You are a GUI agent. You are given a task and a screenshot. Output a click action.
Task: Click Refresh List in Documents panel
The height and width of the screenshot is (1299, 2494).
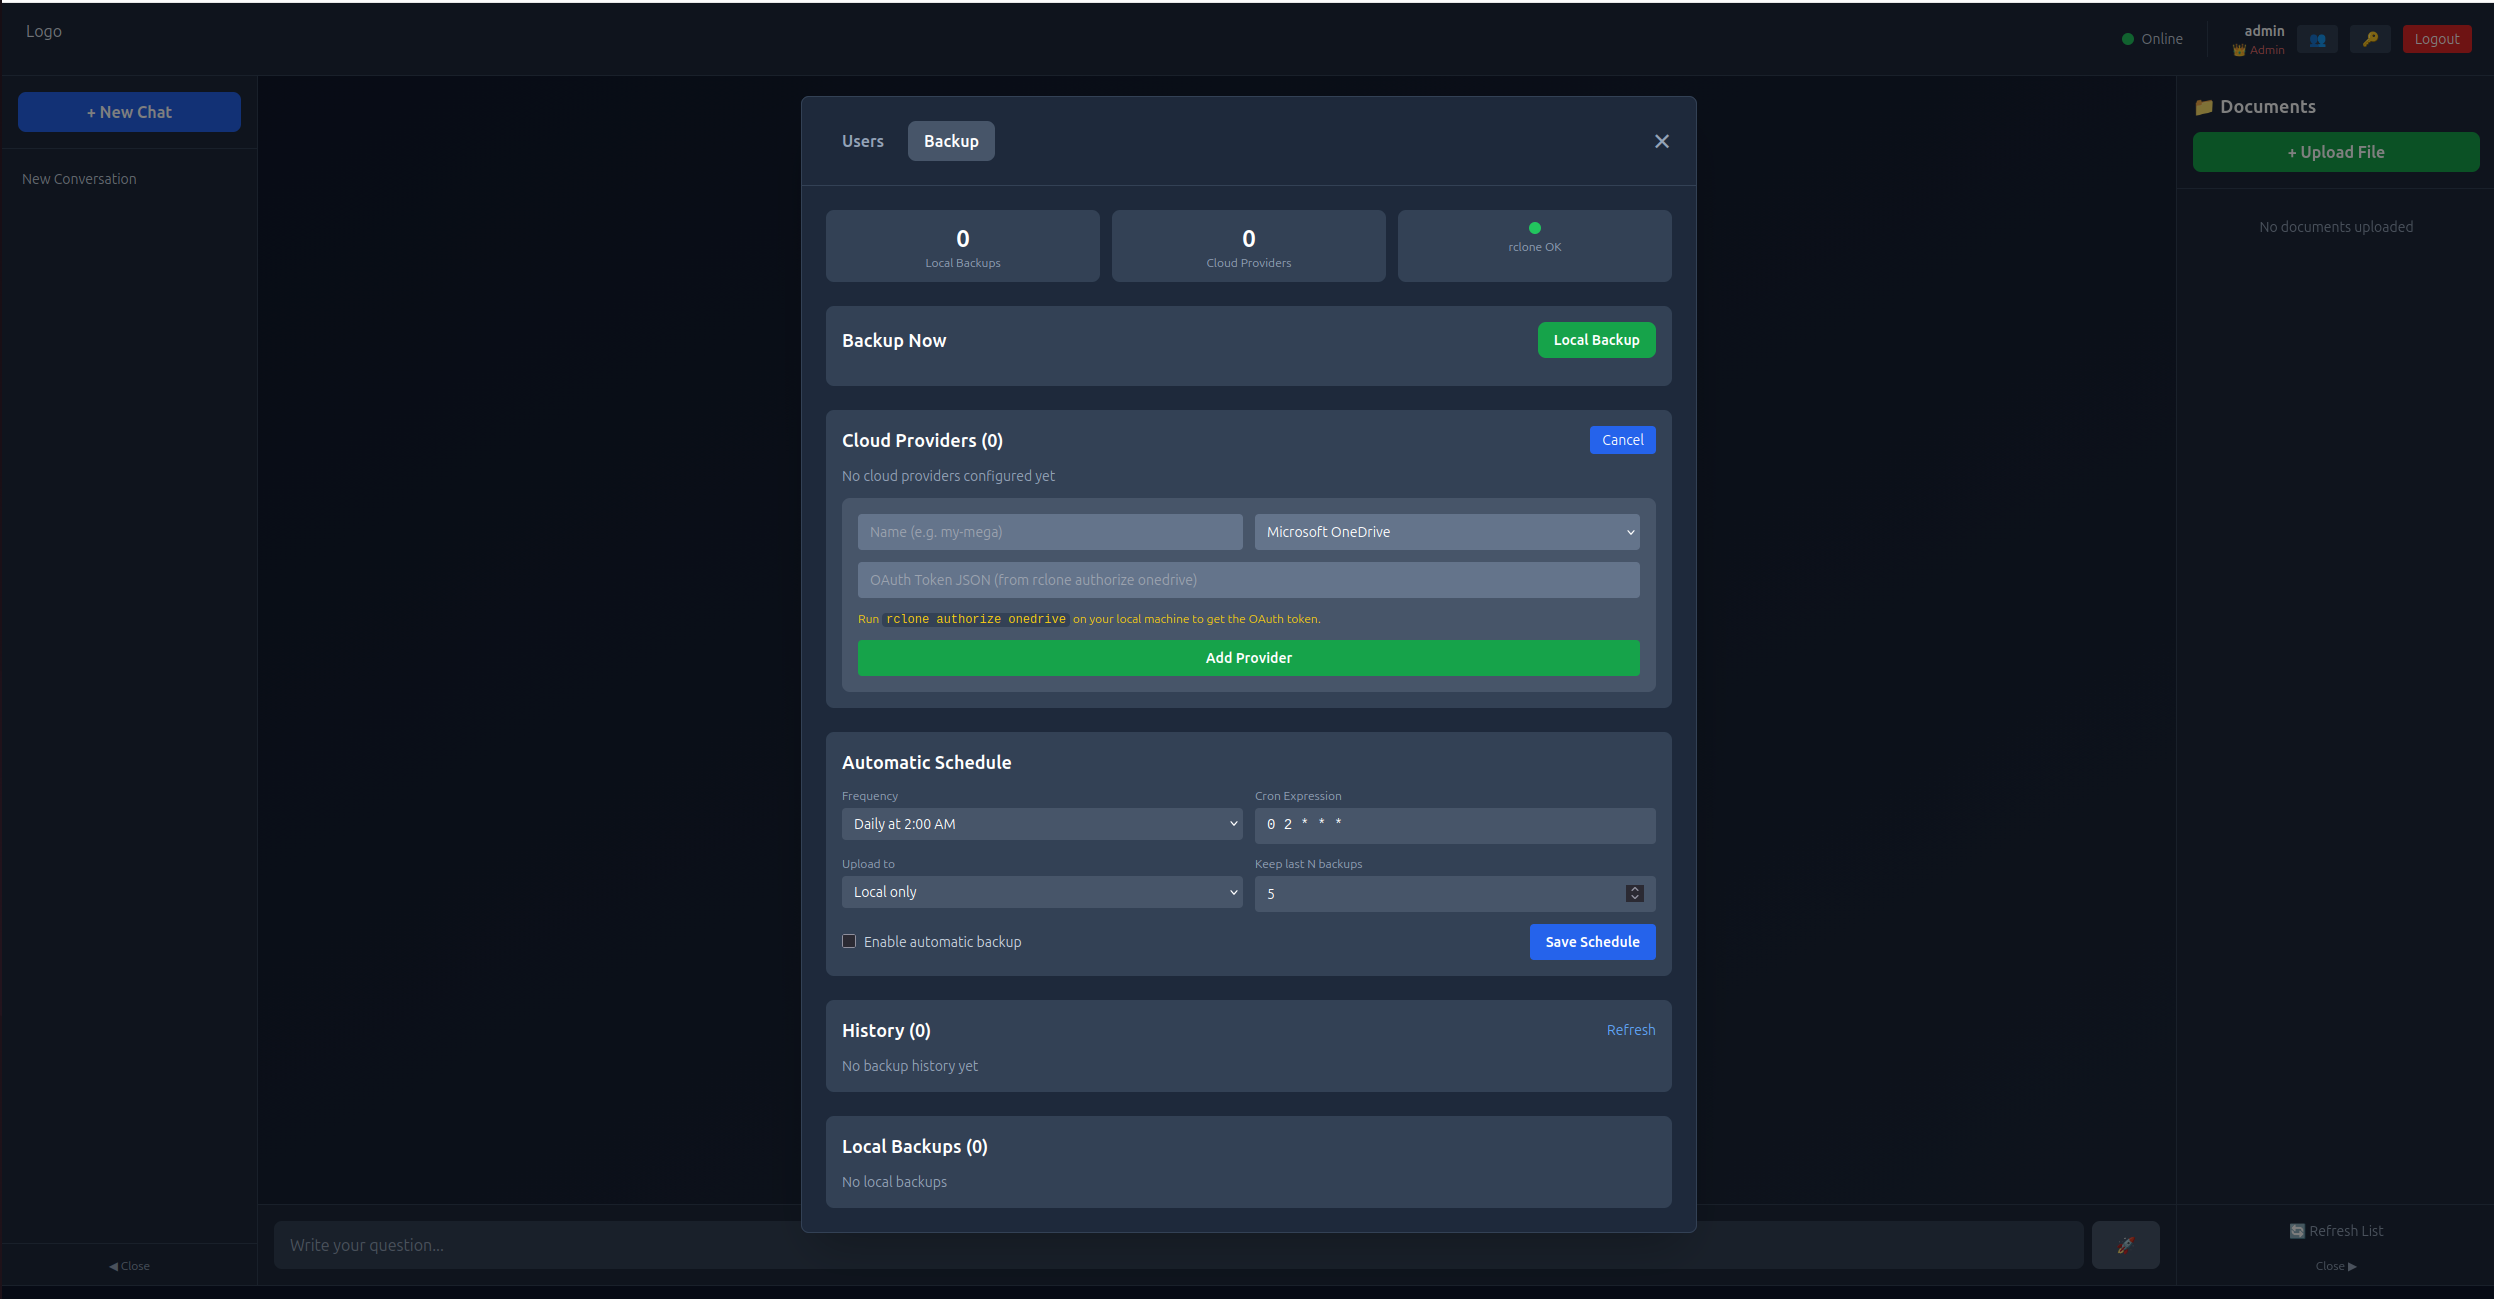click(2336, 1231)
